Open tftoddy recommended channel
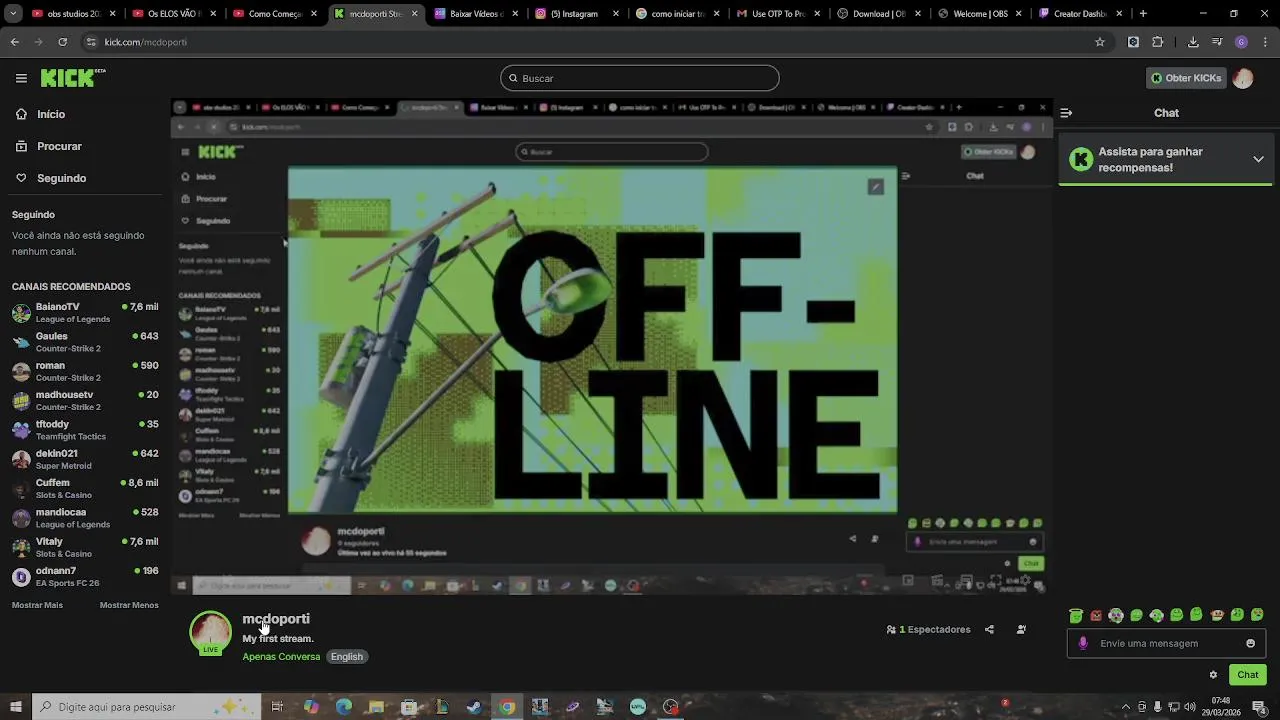This screenshot has height=720, width=1280. tap(84, 430)
